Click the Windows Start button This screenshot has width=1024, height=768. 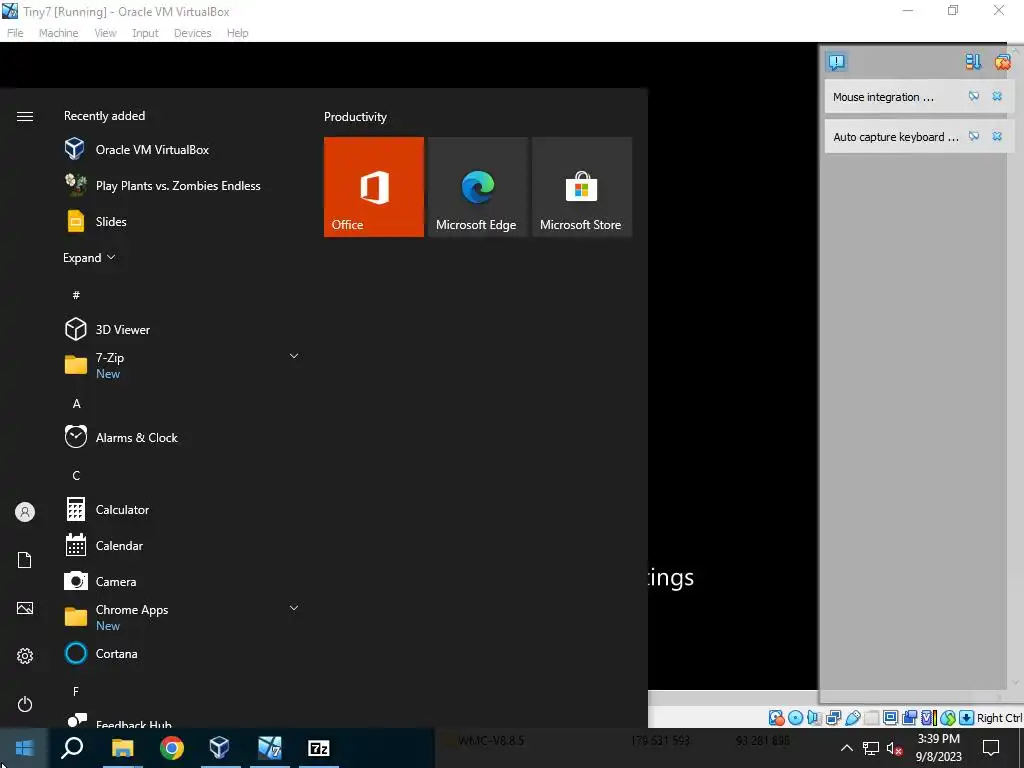[24, 748]
